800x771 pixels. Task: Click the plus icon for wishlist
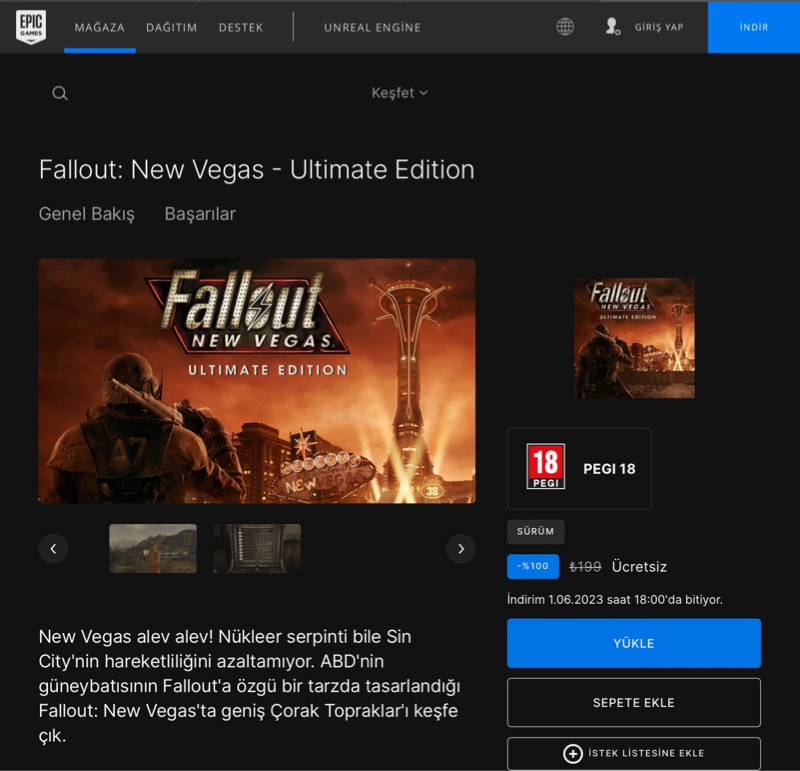(573, 753)
